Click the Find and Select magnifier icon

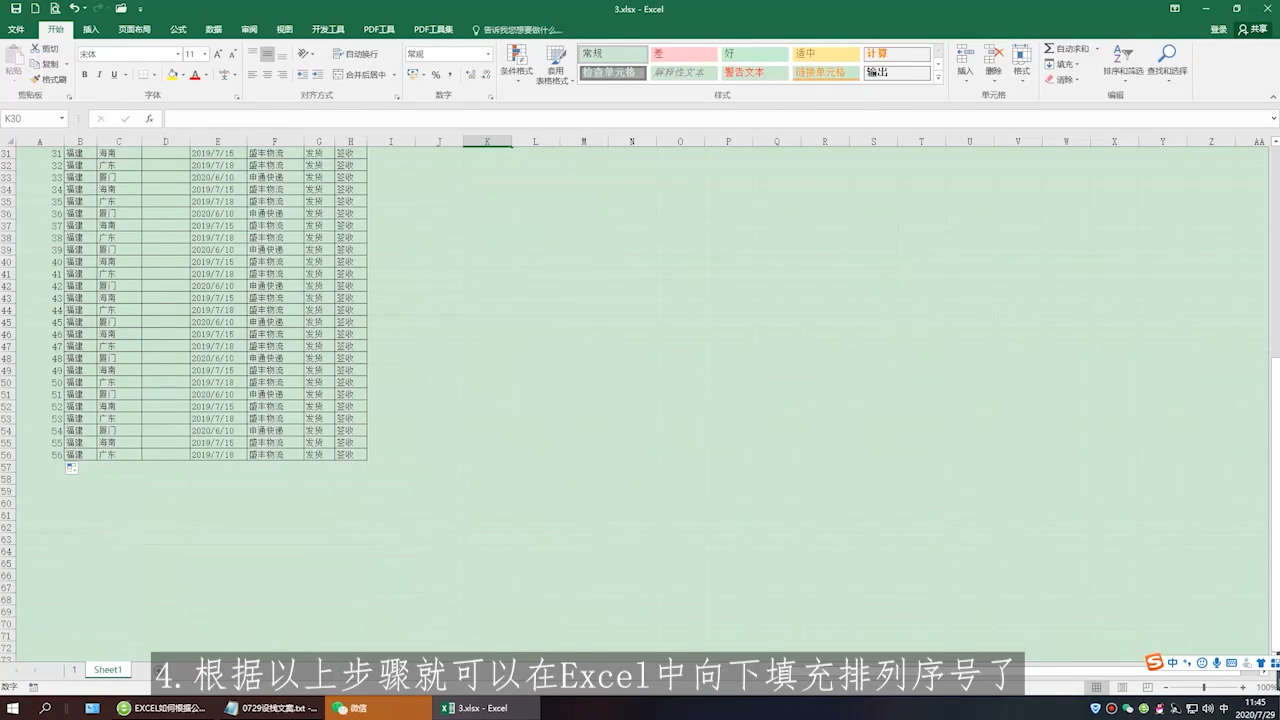coord(1167,54)
